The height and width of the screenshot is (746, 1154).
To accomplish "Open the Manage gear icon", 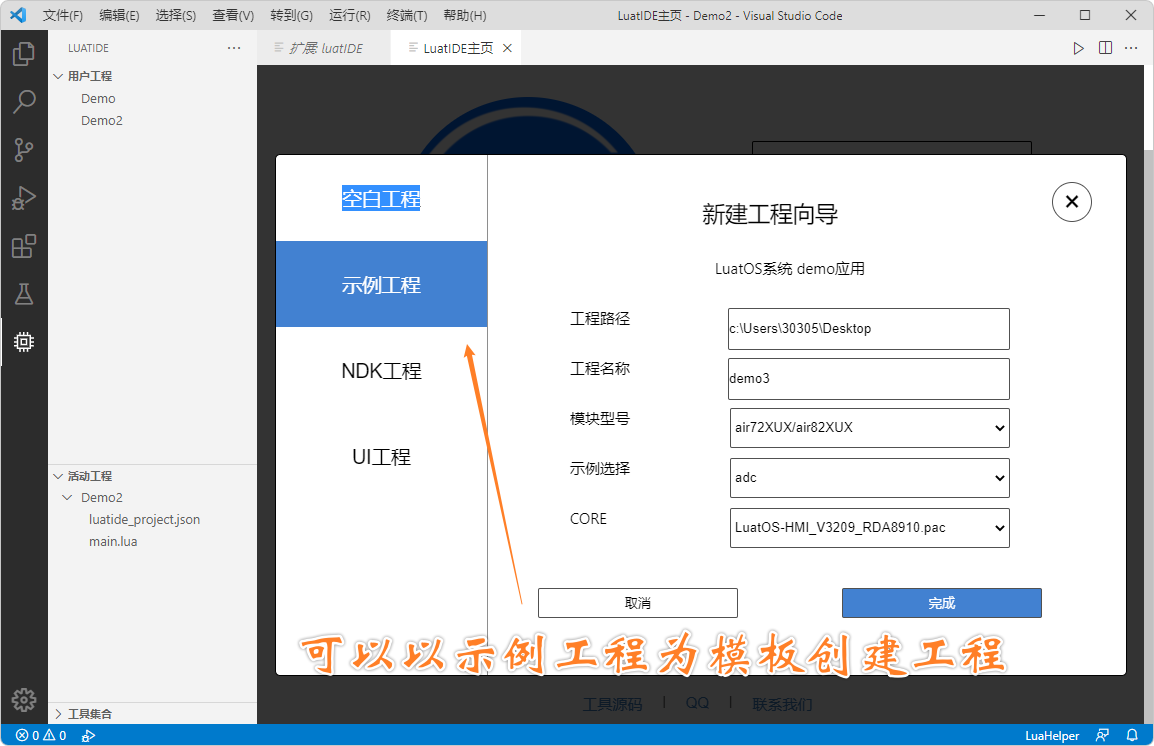I will tap(24, 700).
